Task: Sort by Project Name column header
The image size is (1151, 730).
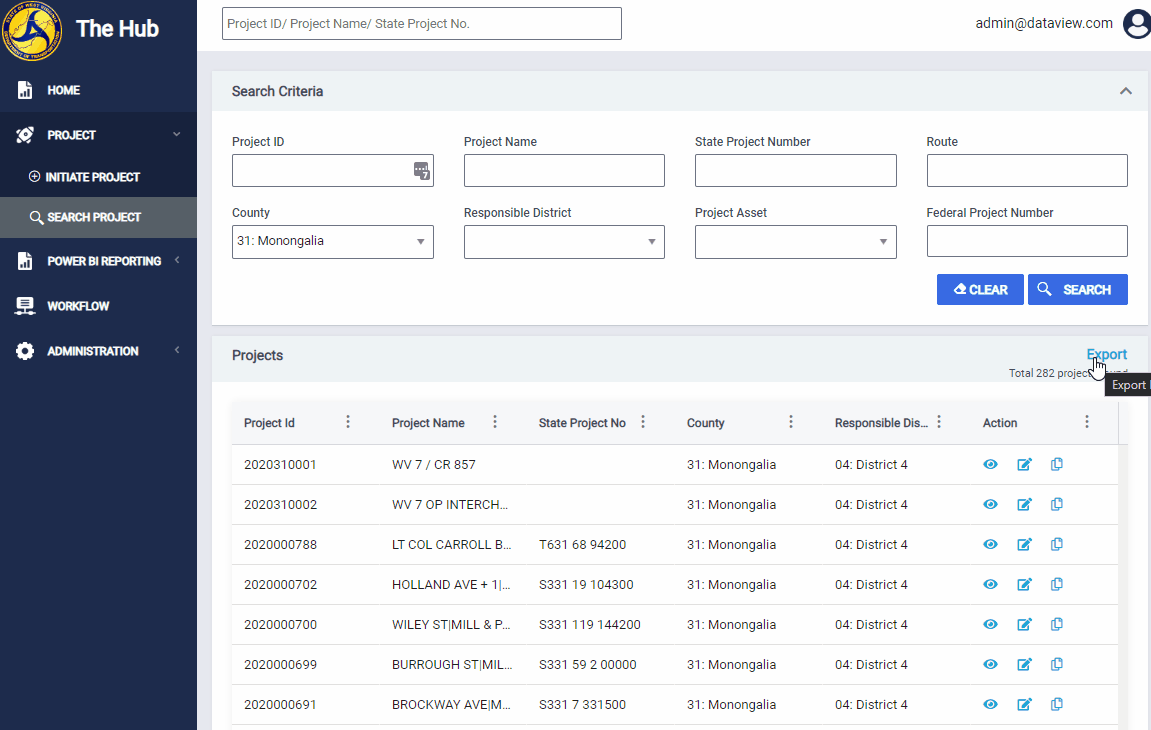Action: click(428, 423)
